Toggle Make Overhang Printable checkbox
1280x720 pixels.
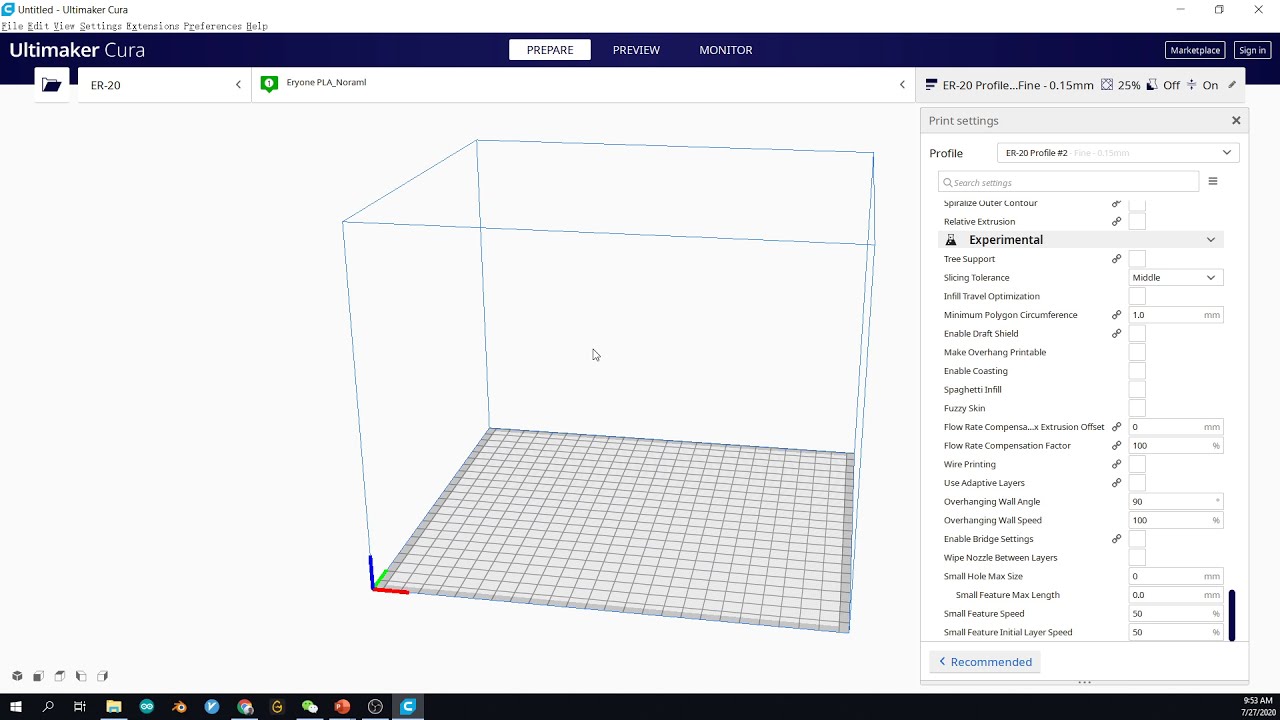(x=1137, y=352)
